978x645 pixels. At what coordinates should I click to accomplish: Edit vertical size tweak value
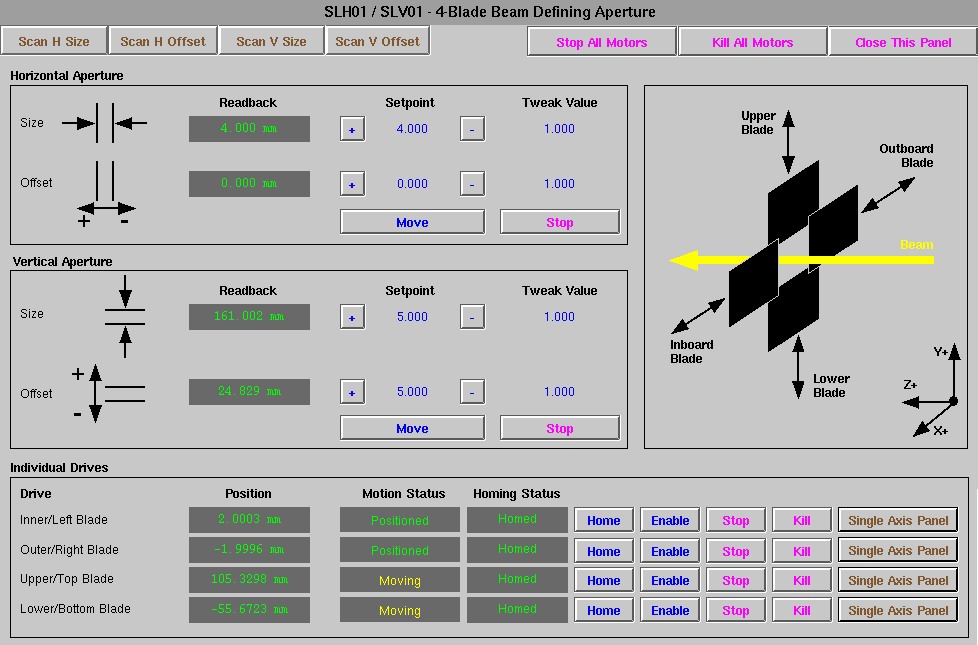[559, 316]
